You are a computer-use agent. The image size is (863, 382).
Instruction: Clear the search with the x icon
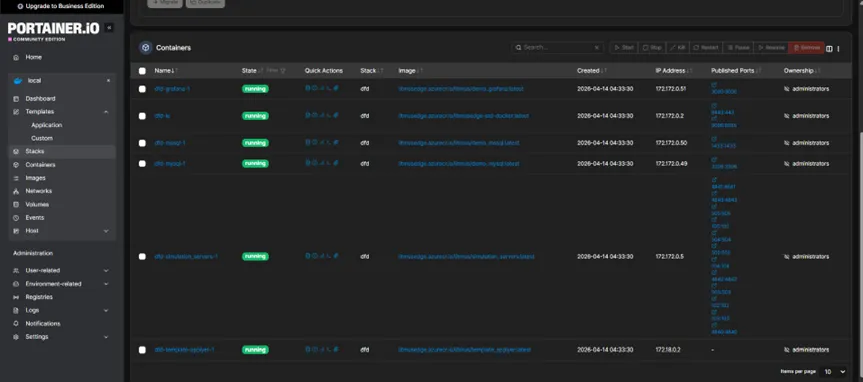(x=597, y=48)
